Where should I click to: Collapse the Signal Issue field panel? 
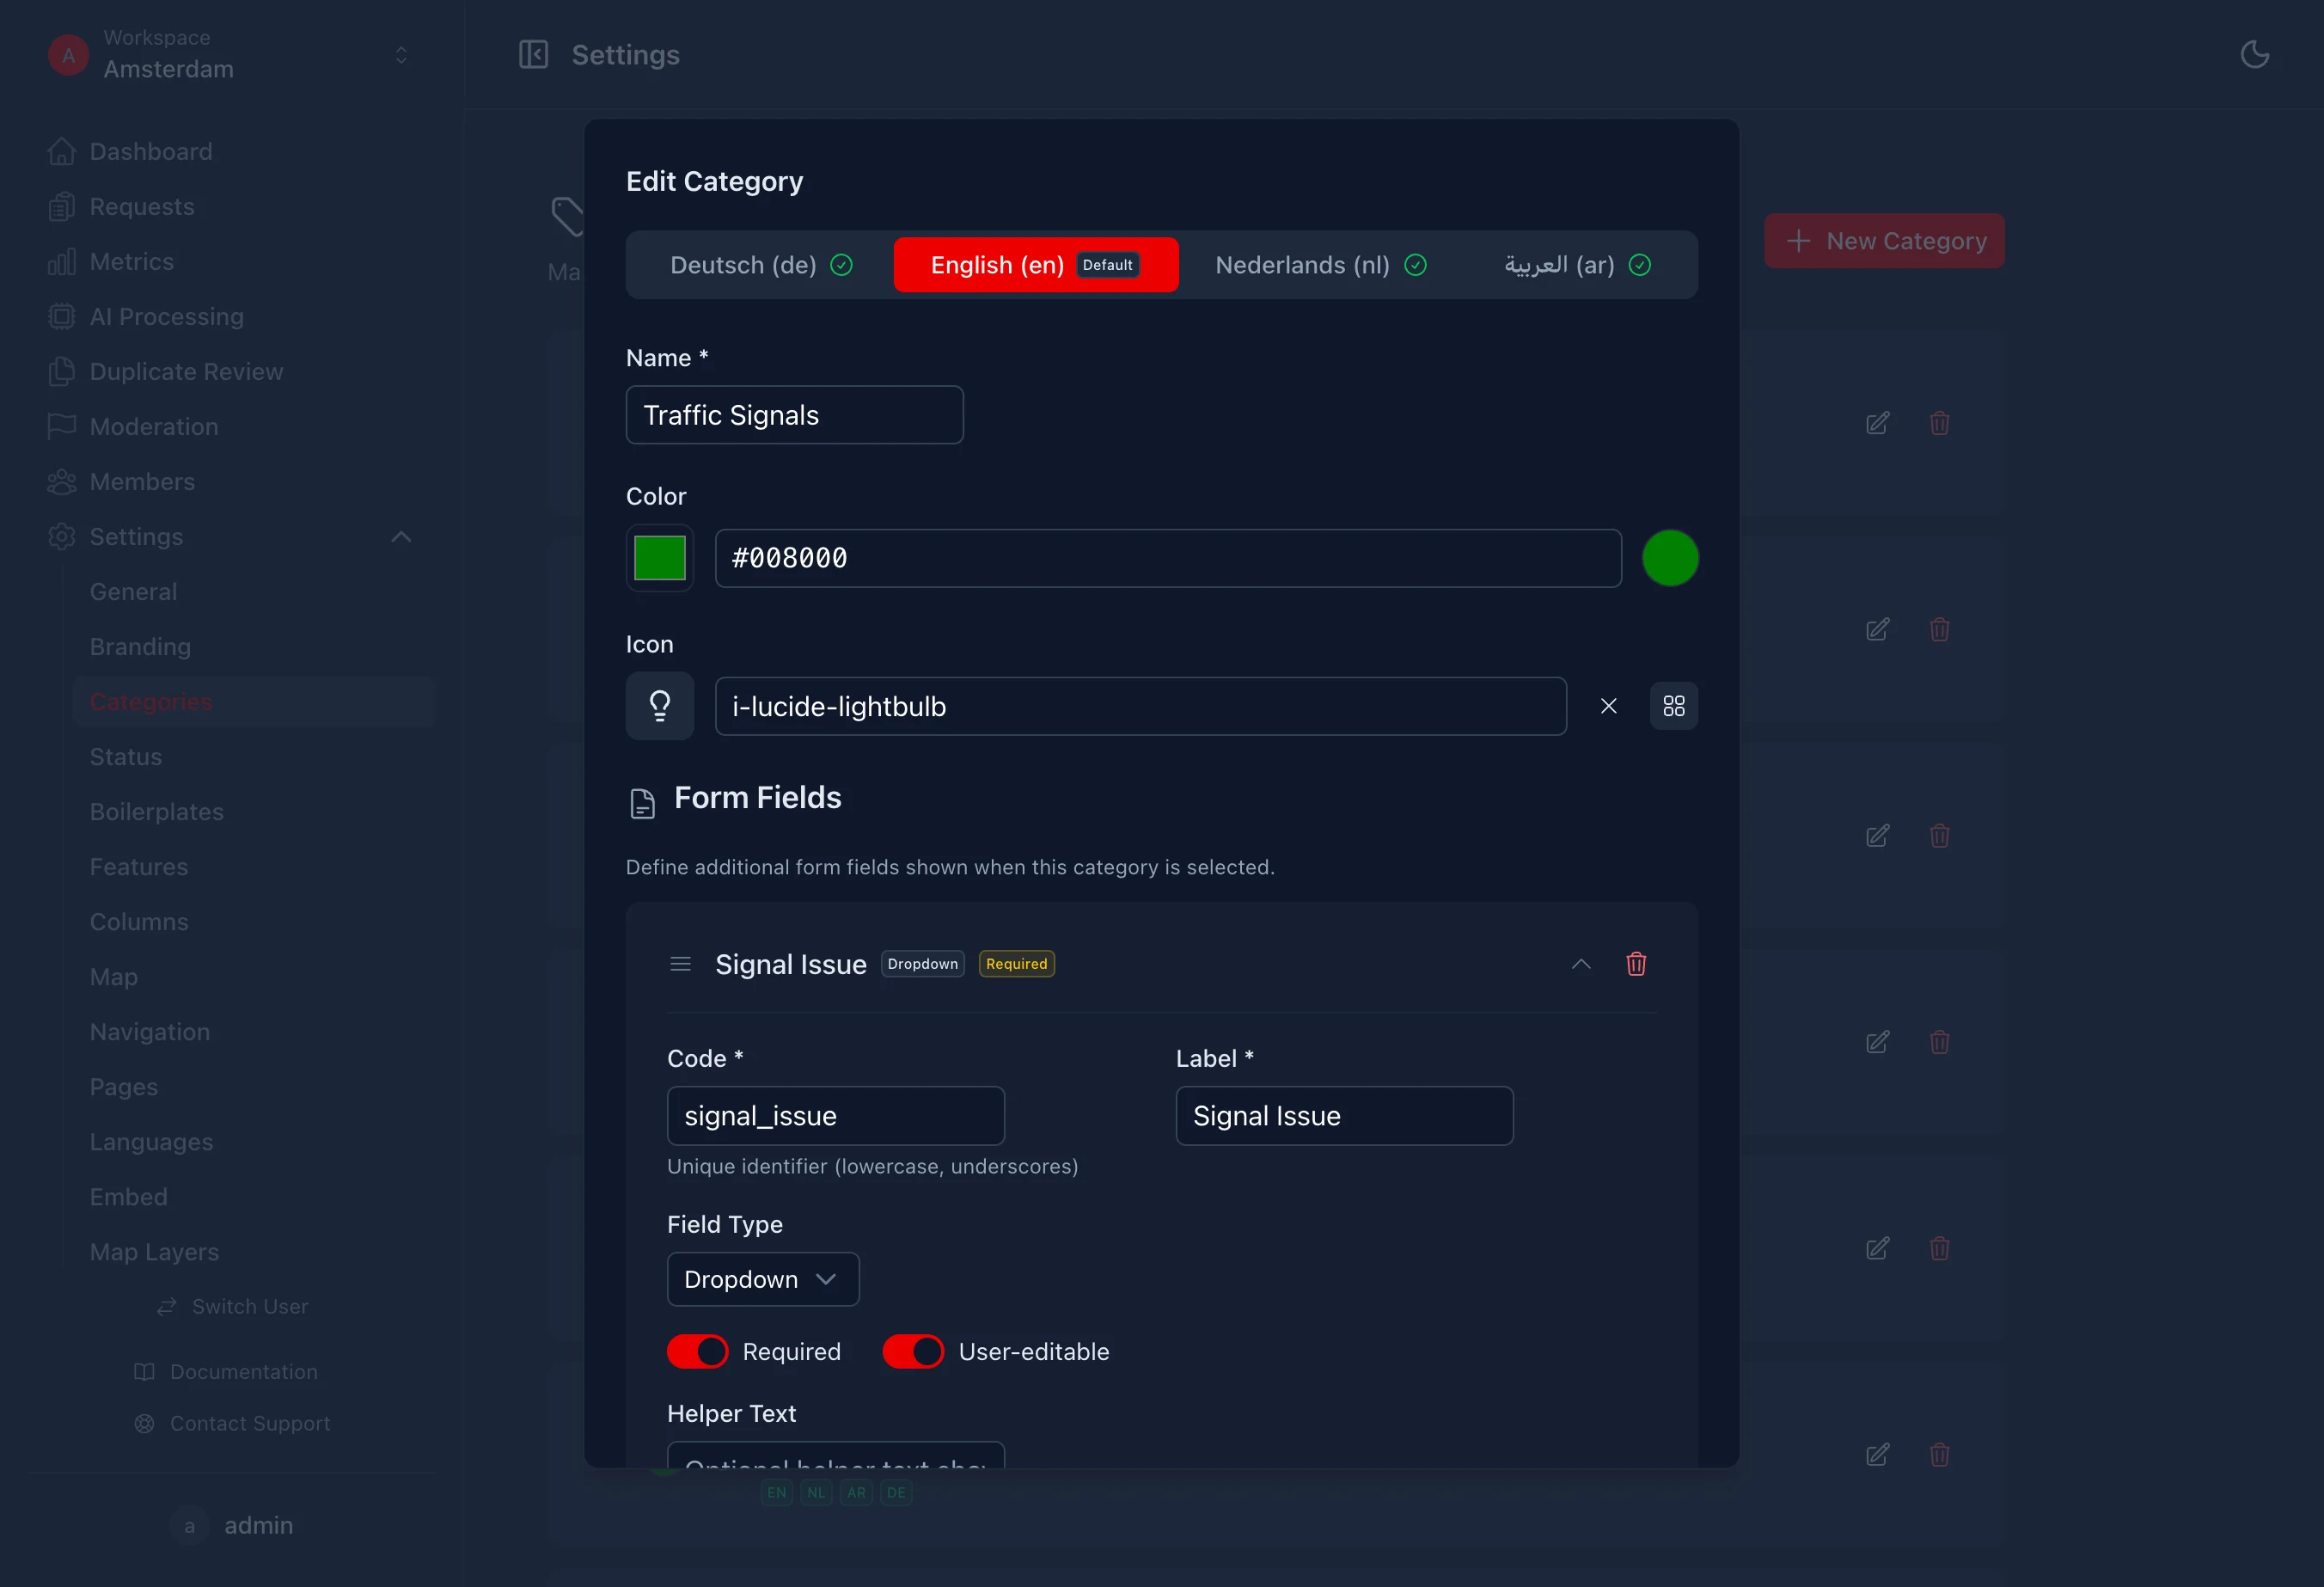pyautogui.click(x=1580, y=964)
